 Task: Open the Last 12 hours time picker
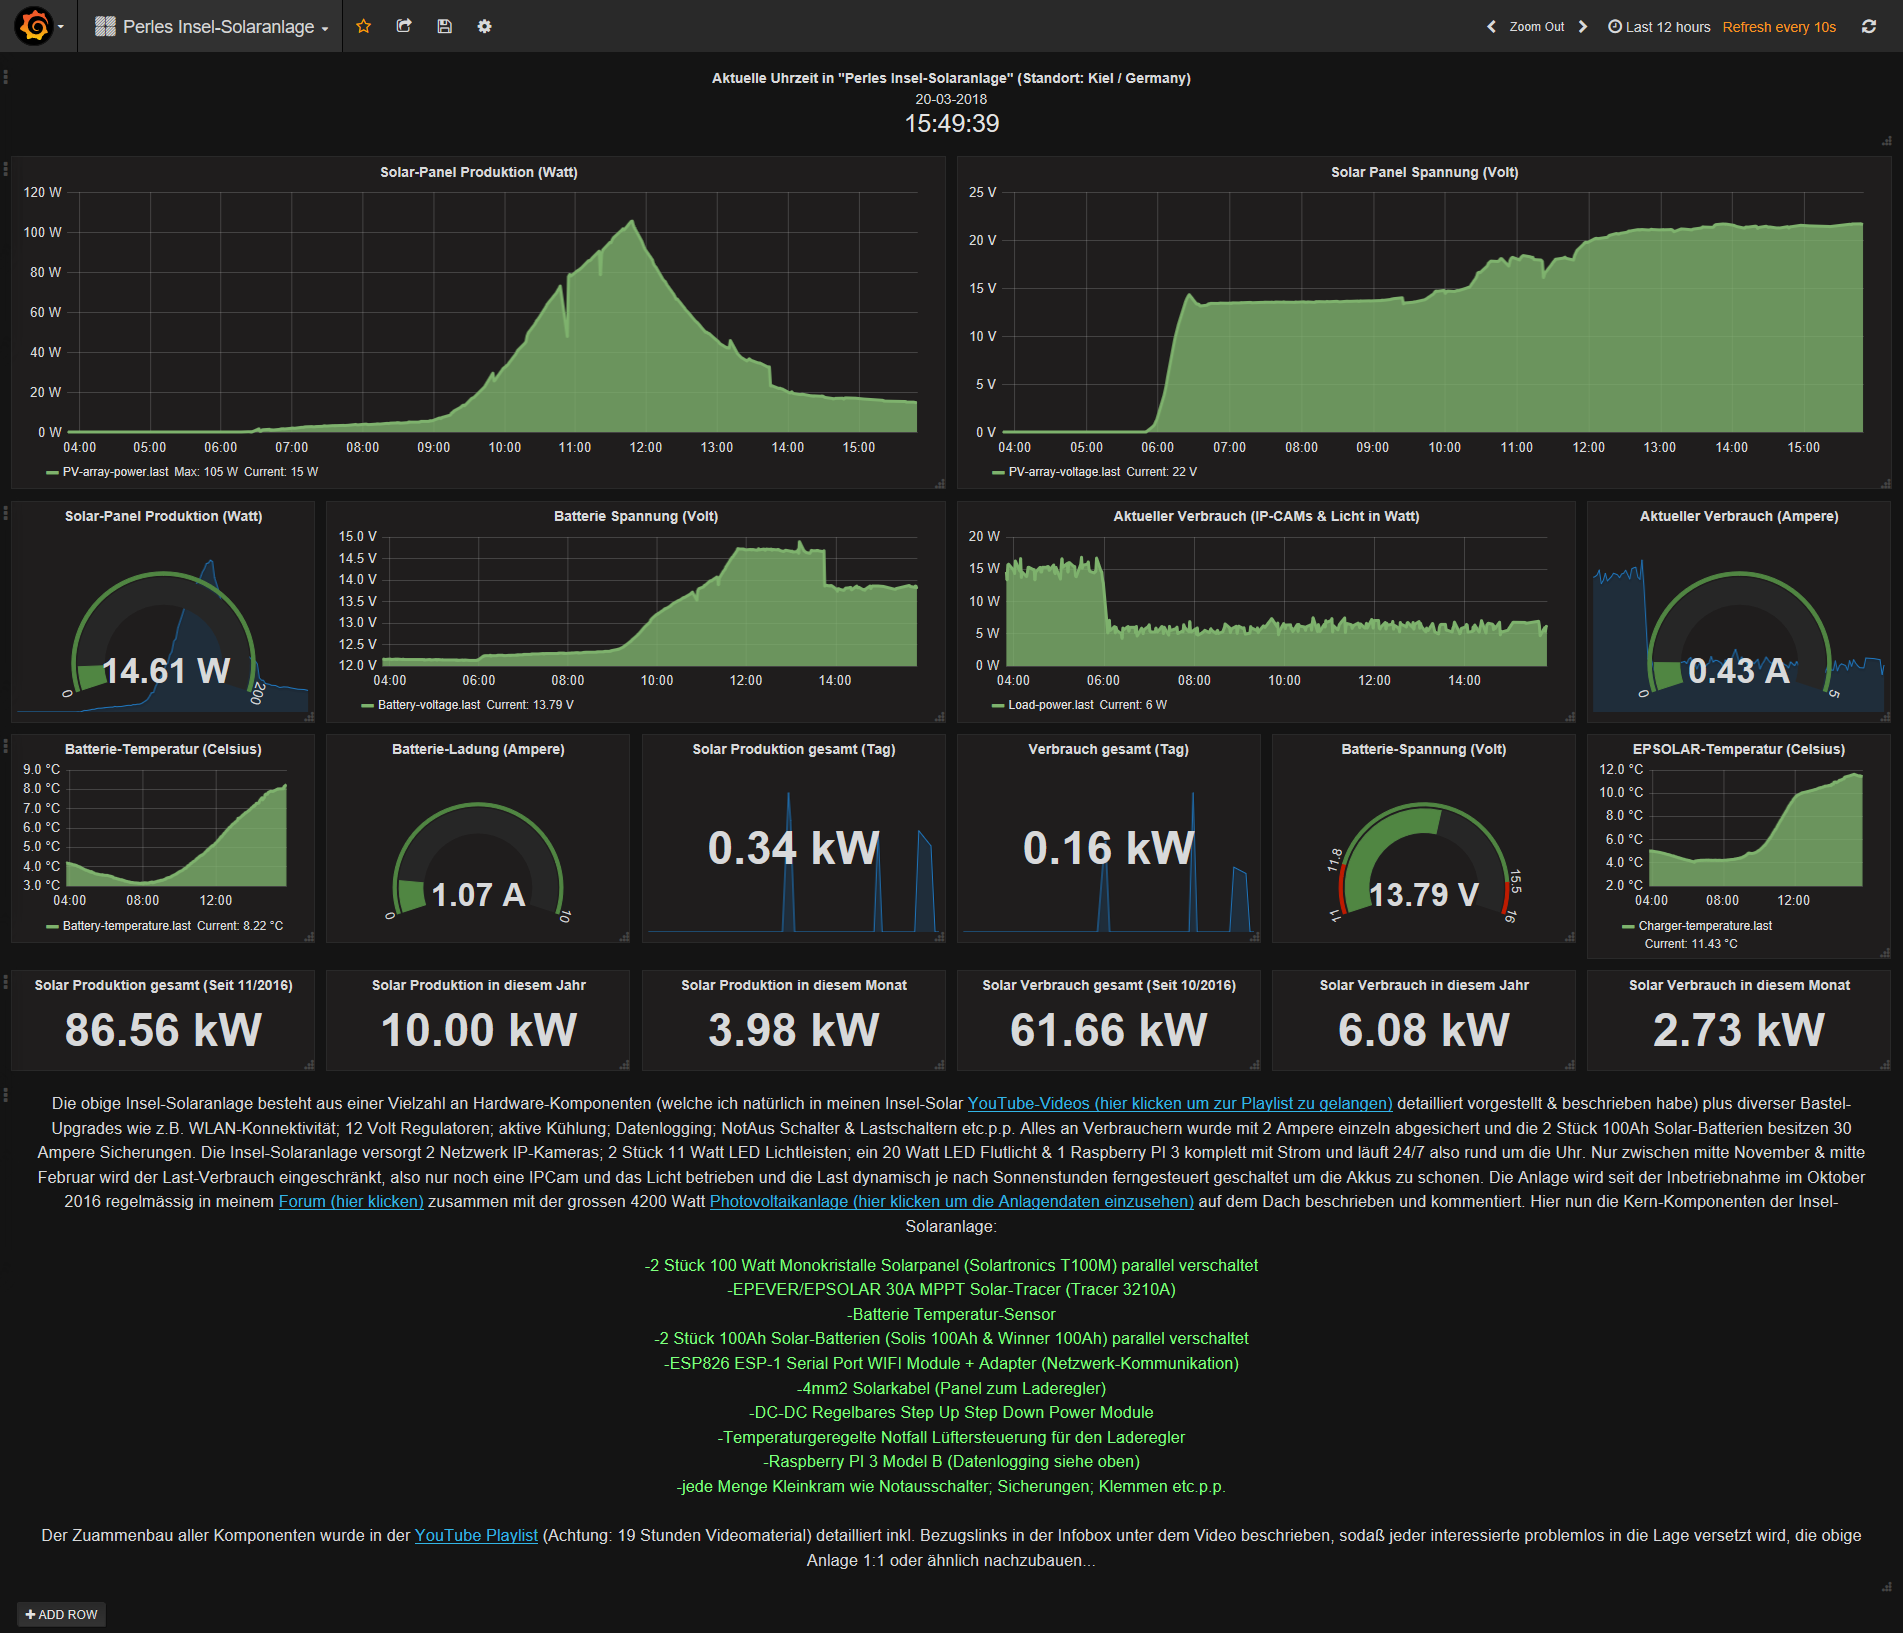coord(1659,27)
